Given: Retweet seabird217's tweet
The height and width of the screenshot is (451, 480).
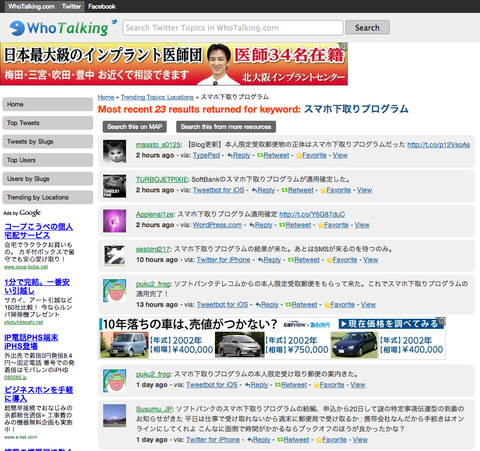Looking at the screenshot, I should [x=304, y=260].
